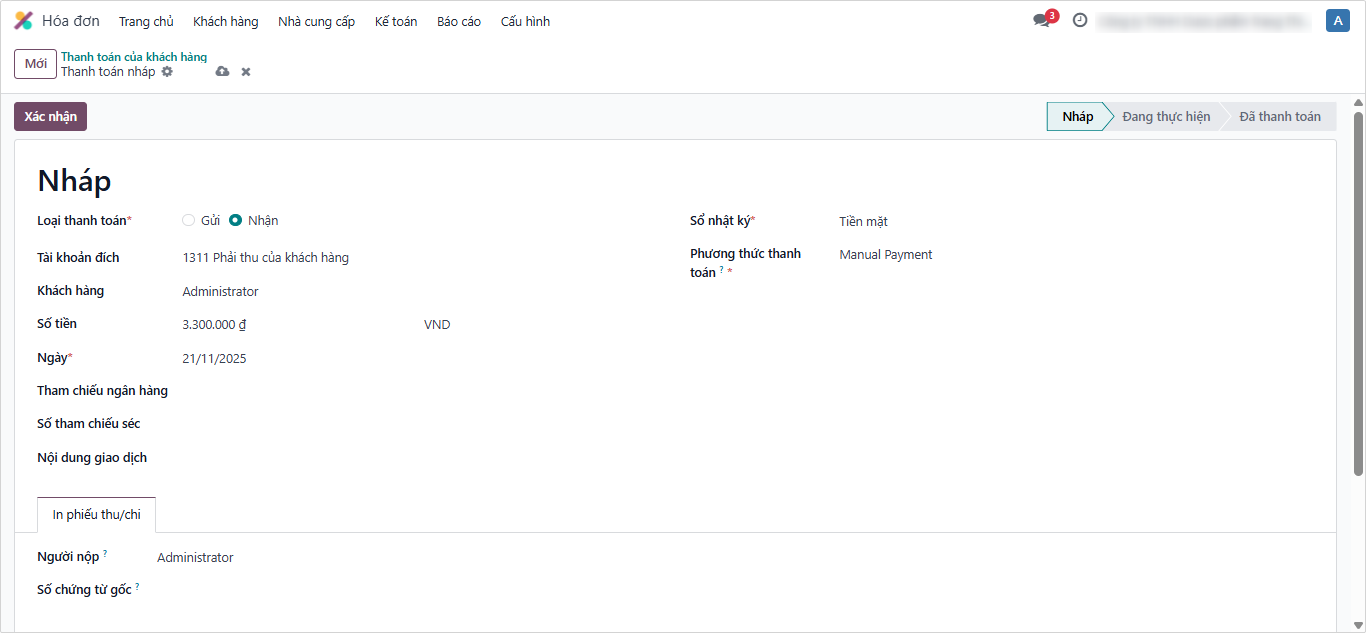The width and height of the screenshot is (1366, 633).
Task: Discard changes with the X icon
Action: click(x=246, y=72)
